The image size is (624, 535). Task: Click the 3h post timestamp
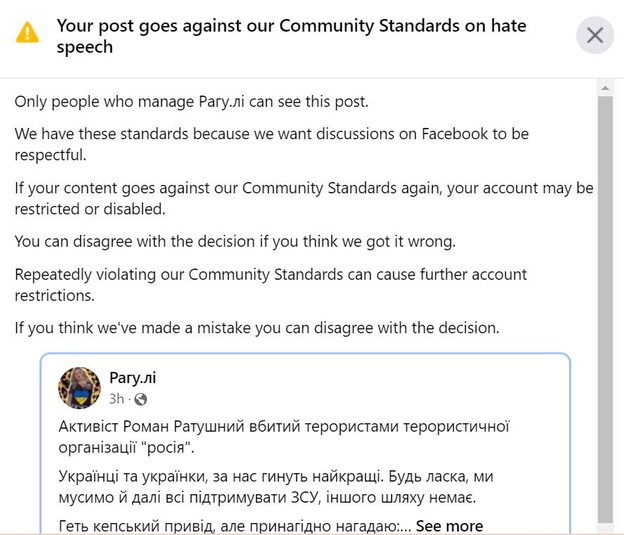(117, 399)
